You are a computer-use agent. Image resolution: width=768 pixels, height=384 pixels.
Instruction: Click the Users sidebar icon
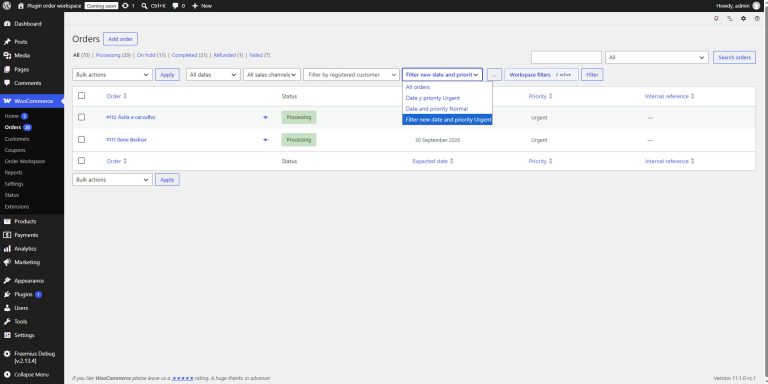pyautogui.click(x=7, y=308)
